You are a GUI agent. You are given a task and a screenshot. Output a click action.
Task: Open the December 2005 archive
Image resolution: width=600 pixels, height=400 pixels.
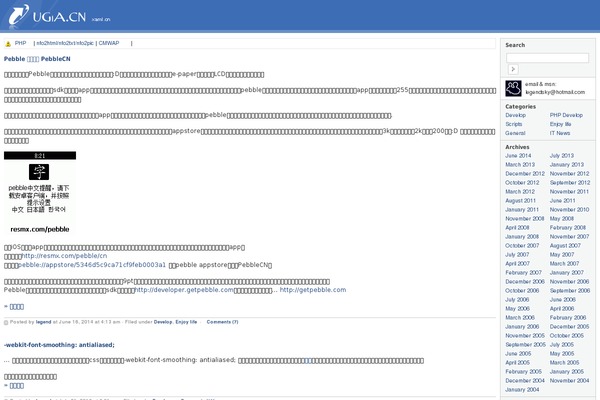(x=569, y=327)
